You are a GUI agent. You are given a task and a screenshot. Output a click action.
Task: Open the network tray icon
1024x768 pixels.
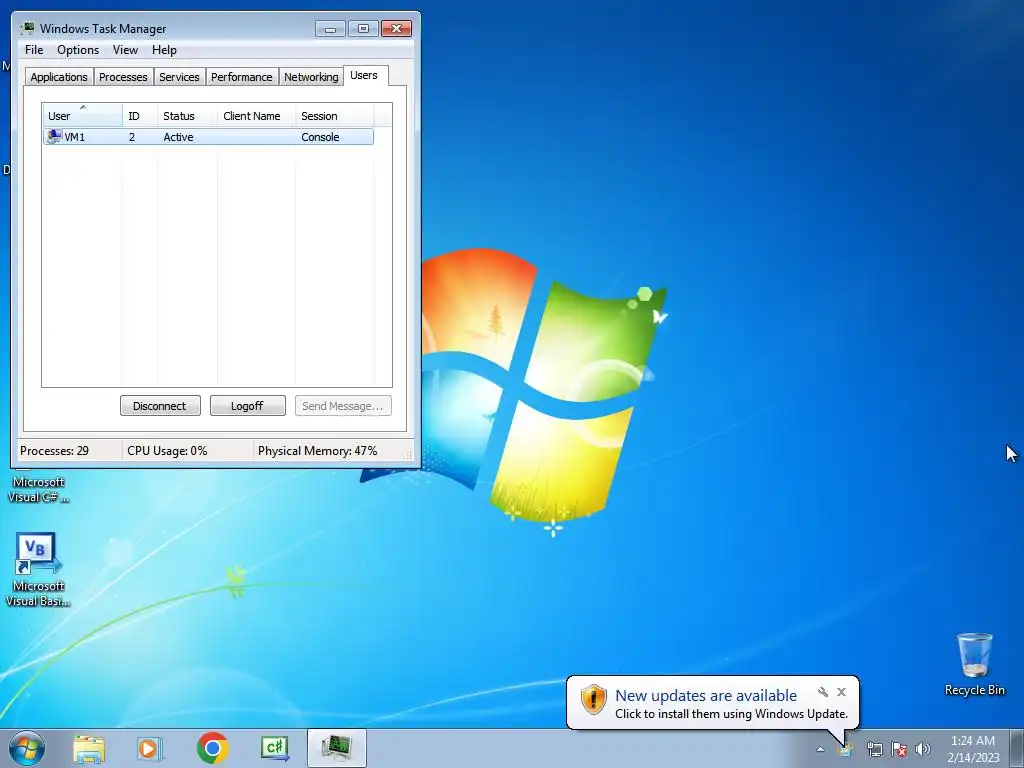pos(874,749)
